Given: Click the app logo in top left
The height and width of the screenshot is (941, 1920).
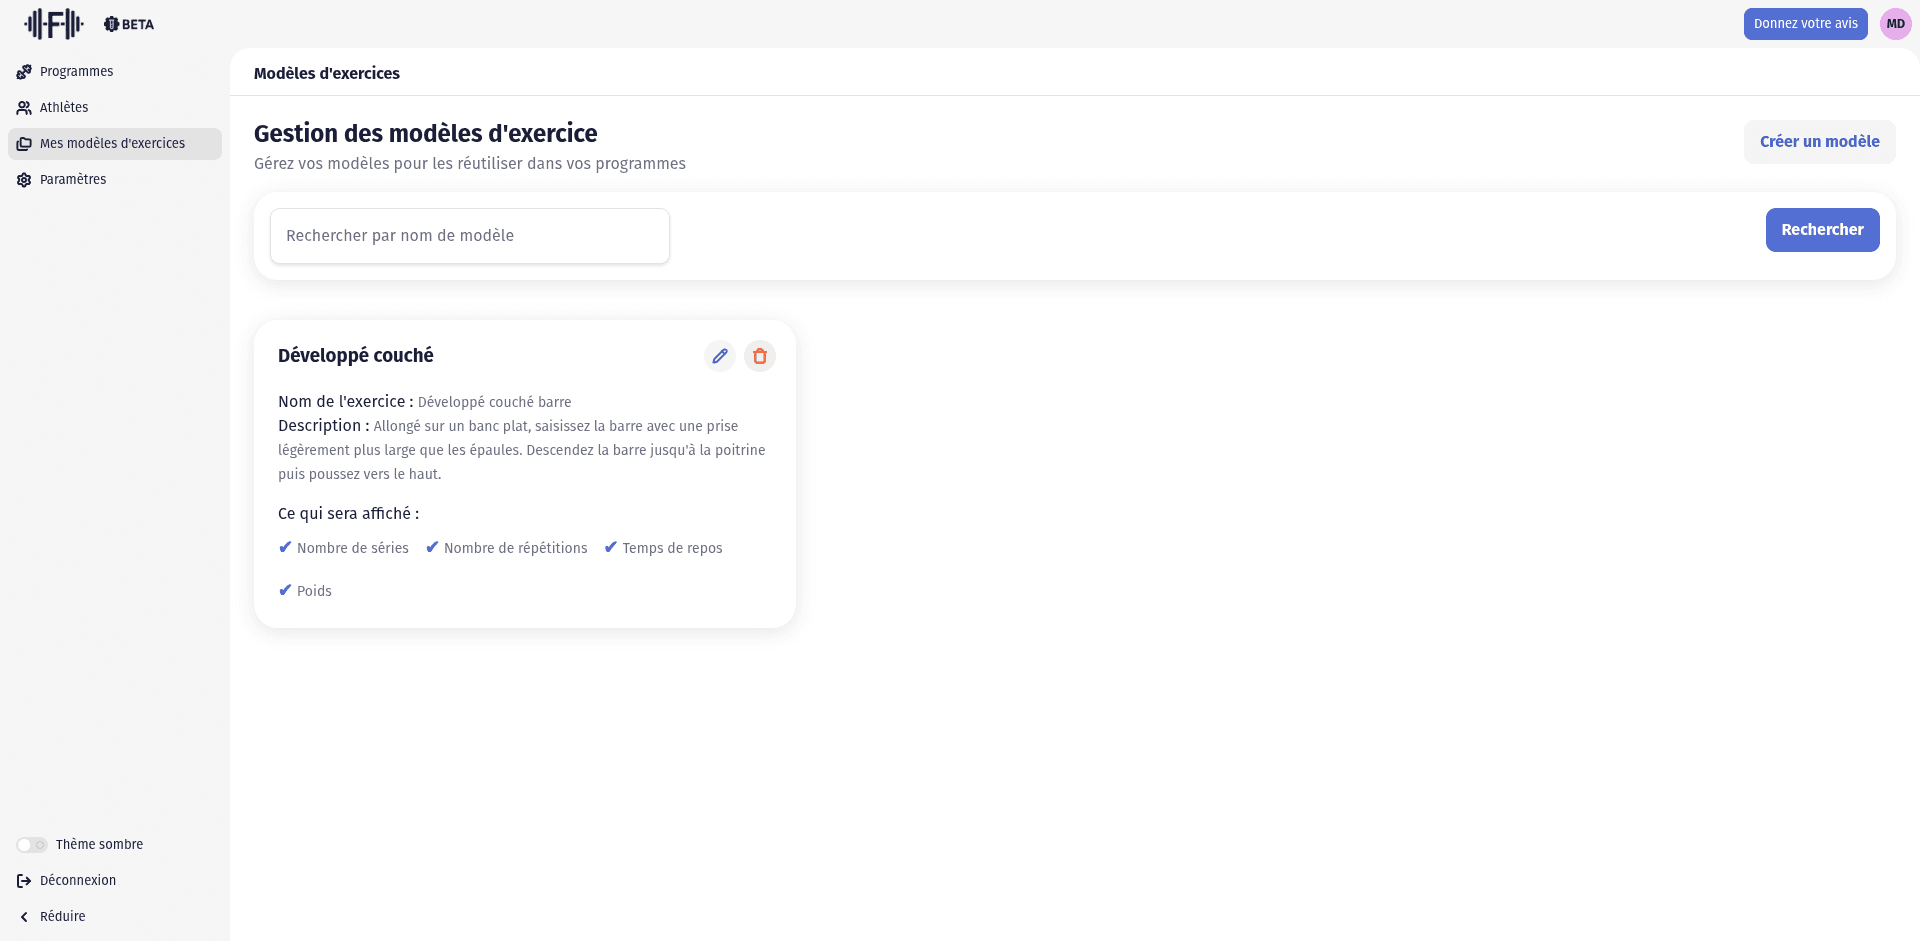Looking at the screenshot, I should [54, 24].
